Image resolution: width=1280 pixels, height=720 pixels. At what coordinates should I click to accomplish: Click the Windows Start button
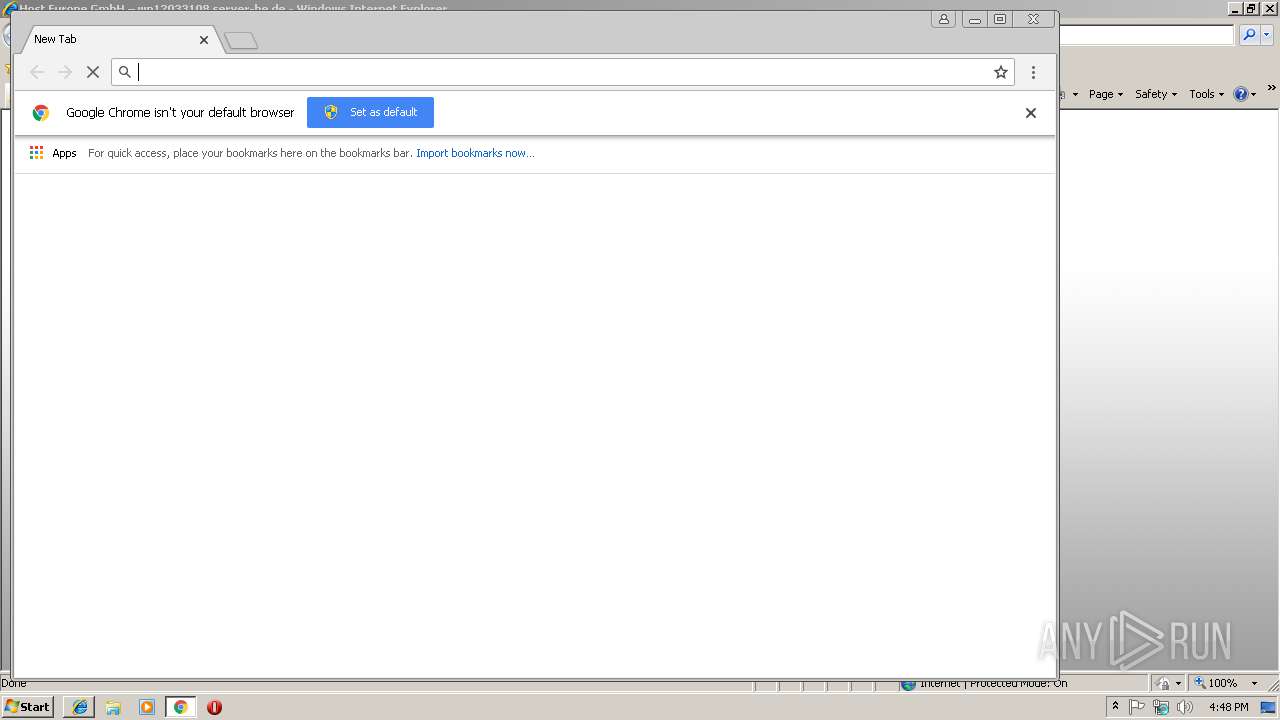27,707
